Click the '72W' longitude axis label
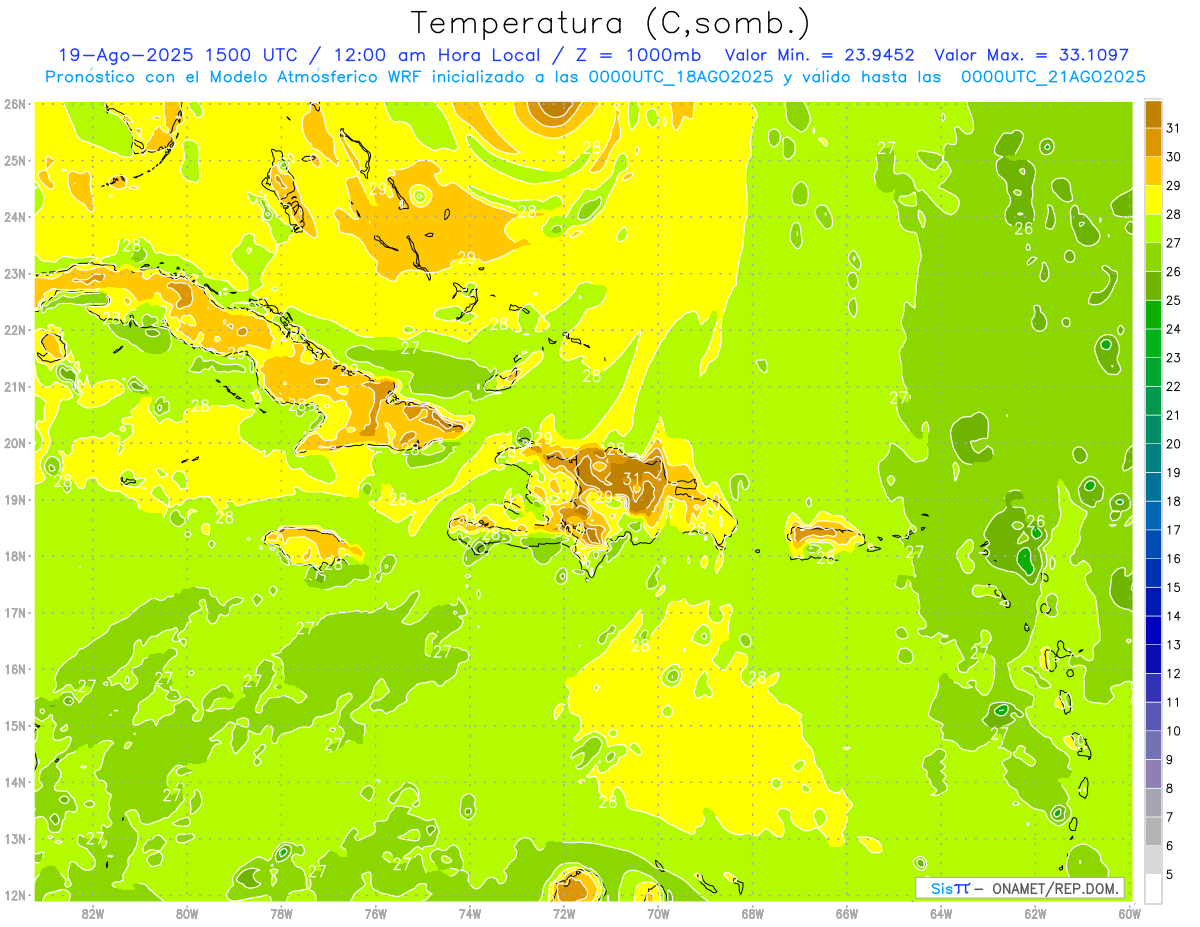The image size is (1200, 927). 564,913
